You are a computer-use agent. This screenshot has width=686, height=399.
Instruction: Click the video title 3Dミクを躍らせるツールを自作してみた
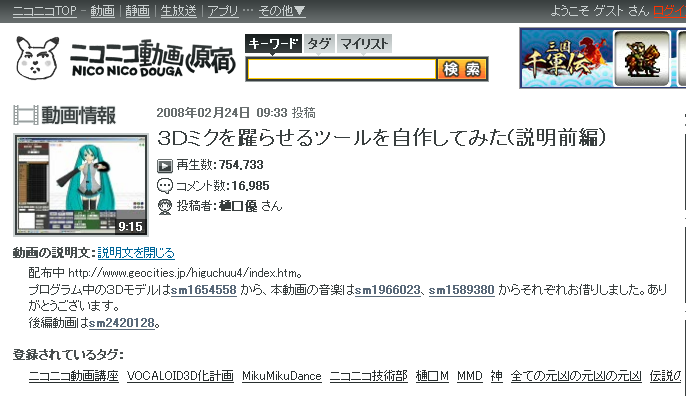coord(381,137)
